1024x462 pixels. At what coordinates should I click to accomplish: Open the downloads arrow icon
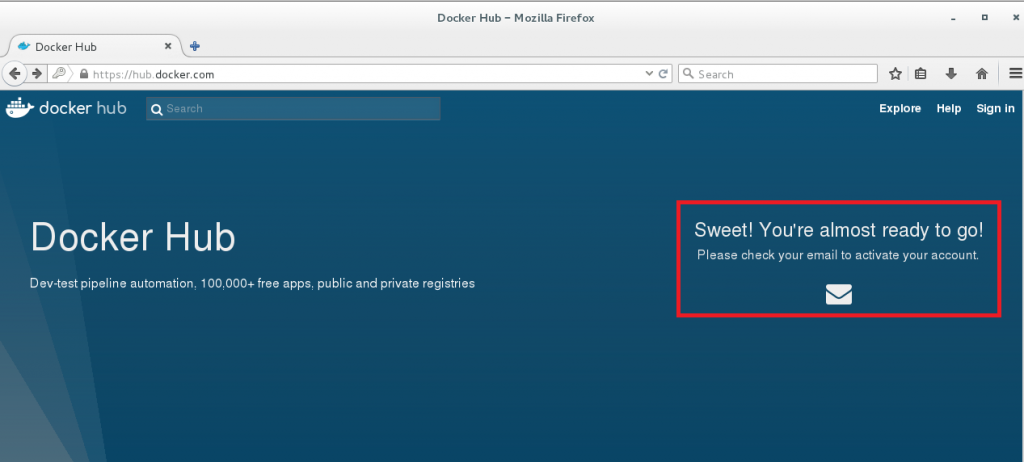click(x=951, y=74)
